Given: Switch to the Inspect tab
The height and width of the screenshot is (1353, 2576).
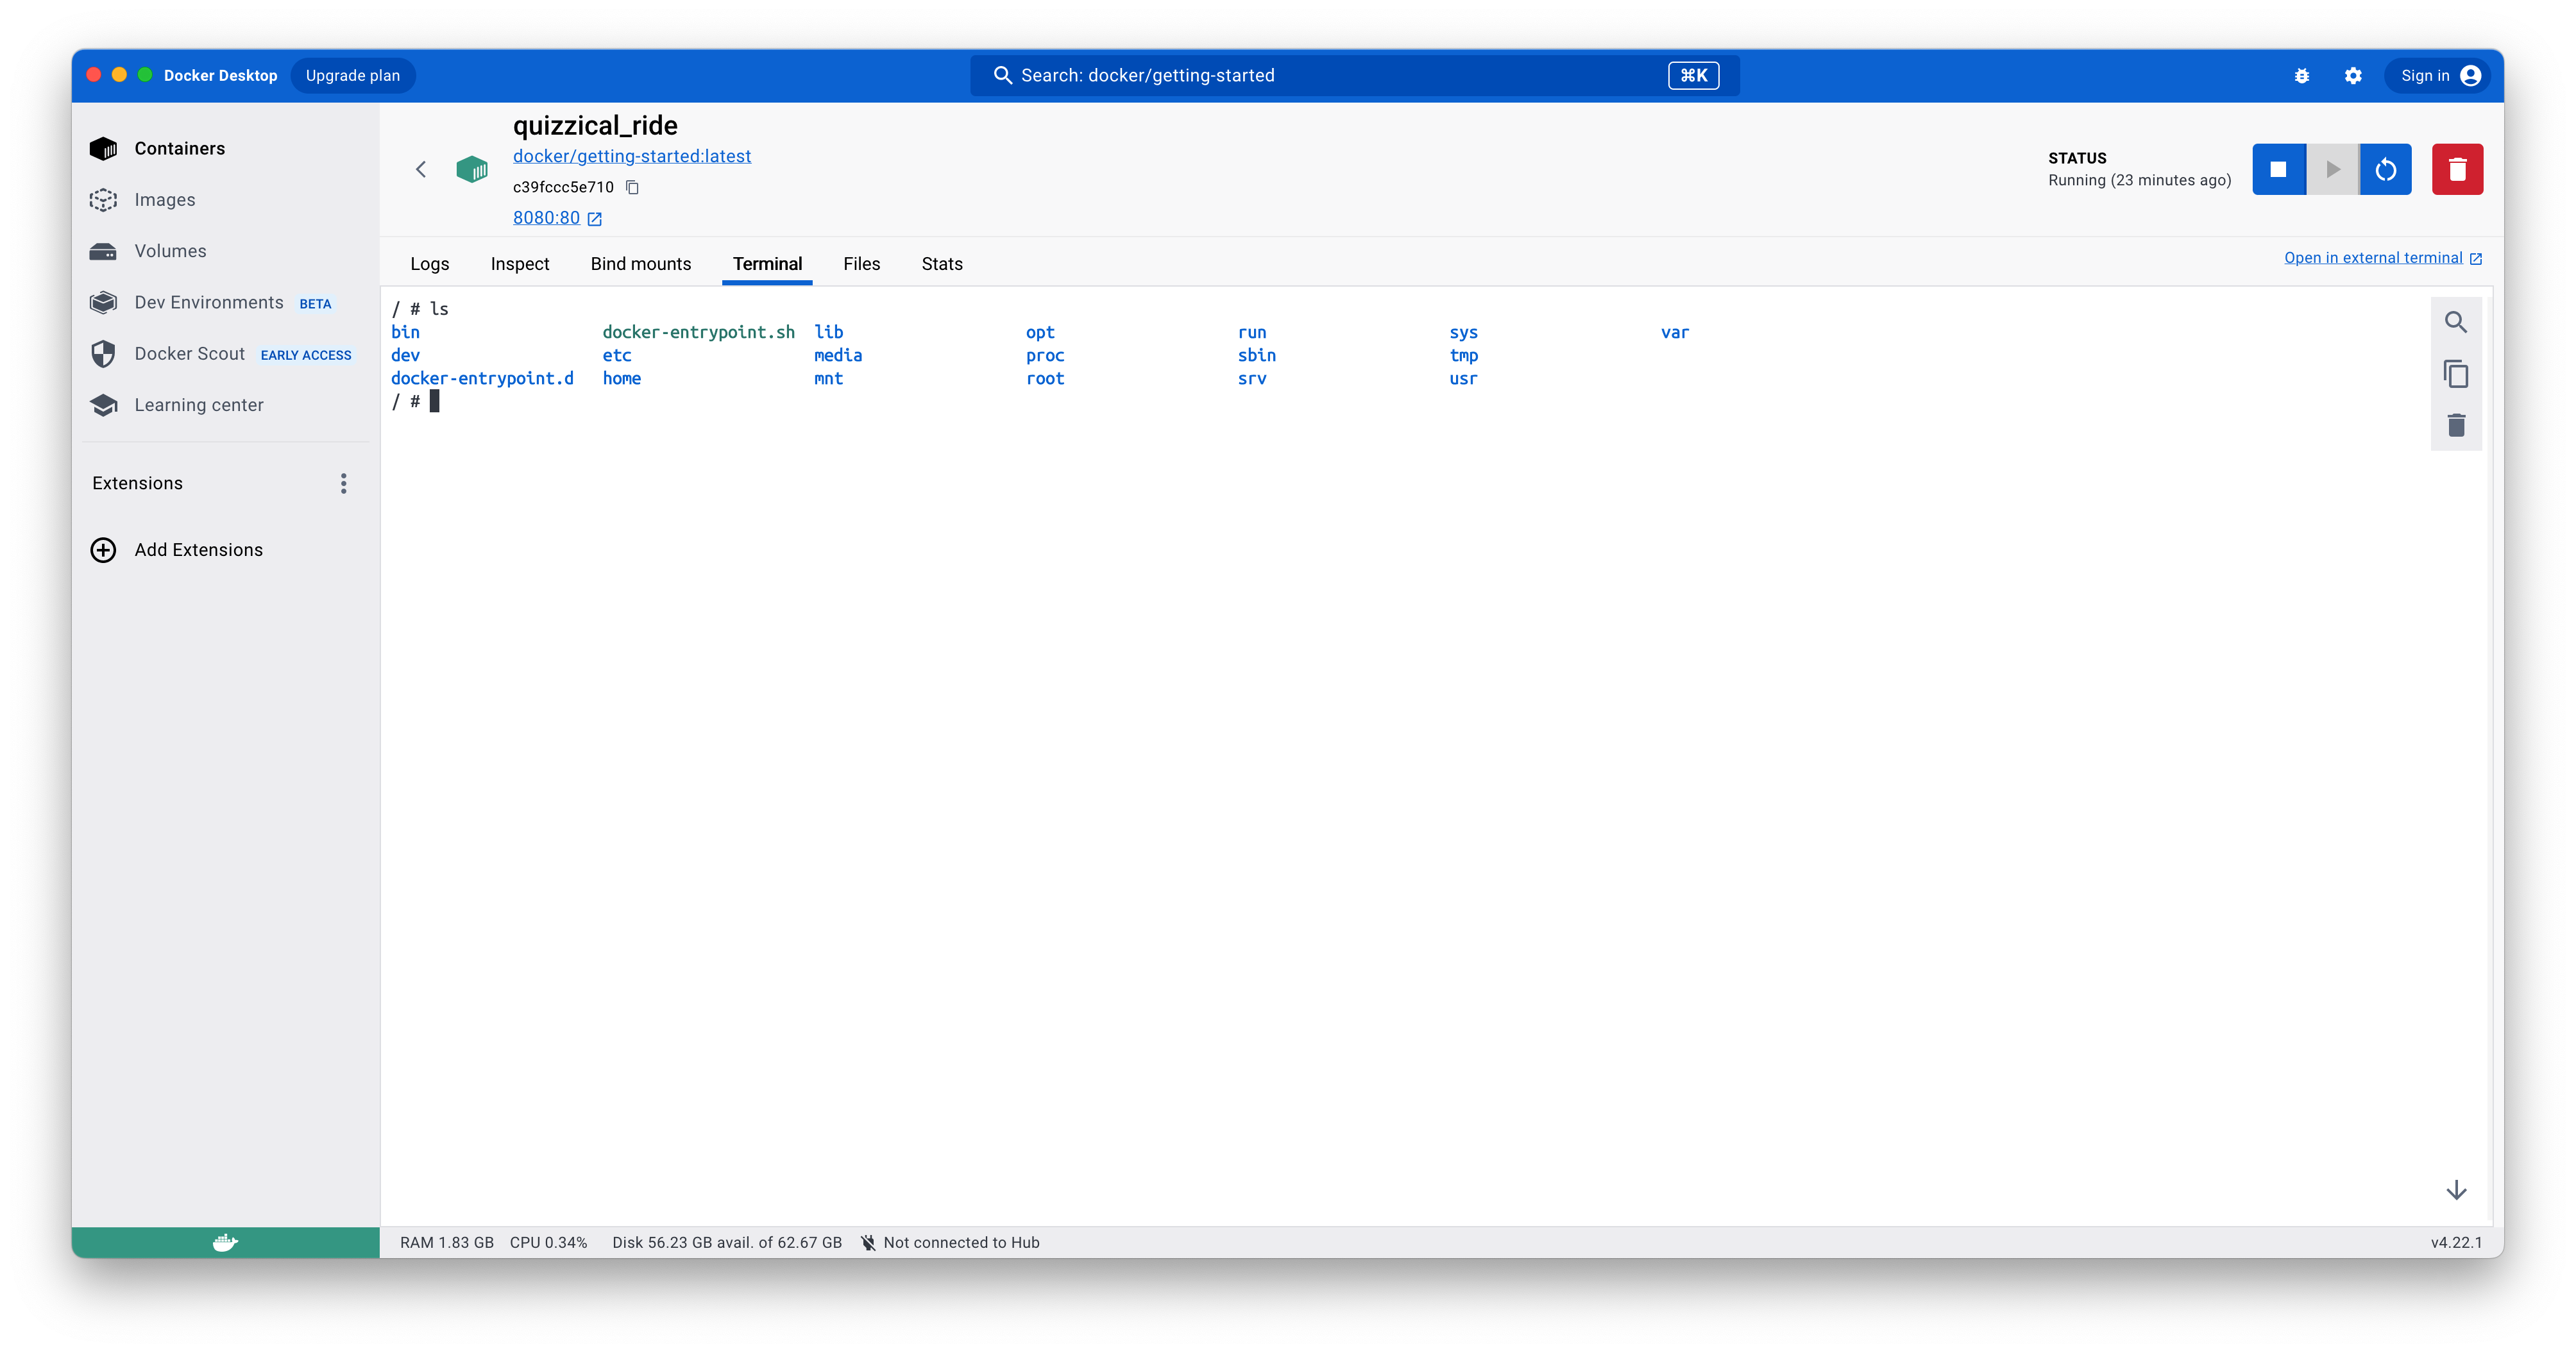Looking at the screenshot, I should tap(519, 264).
